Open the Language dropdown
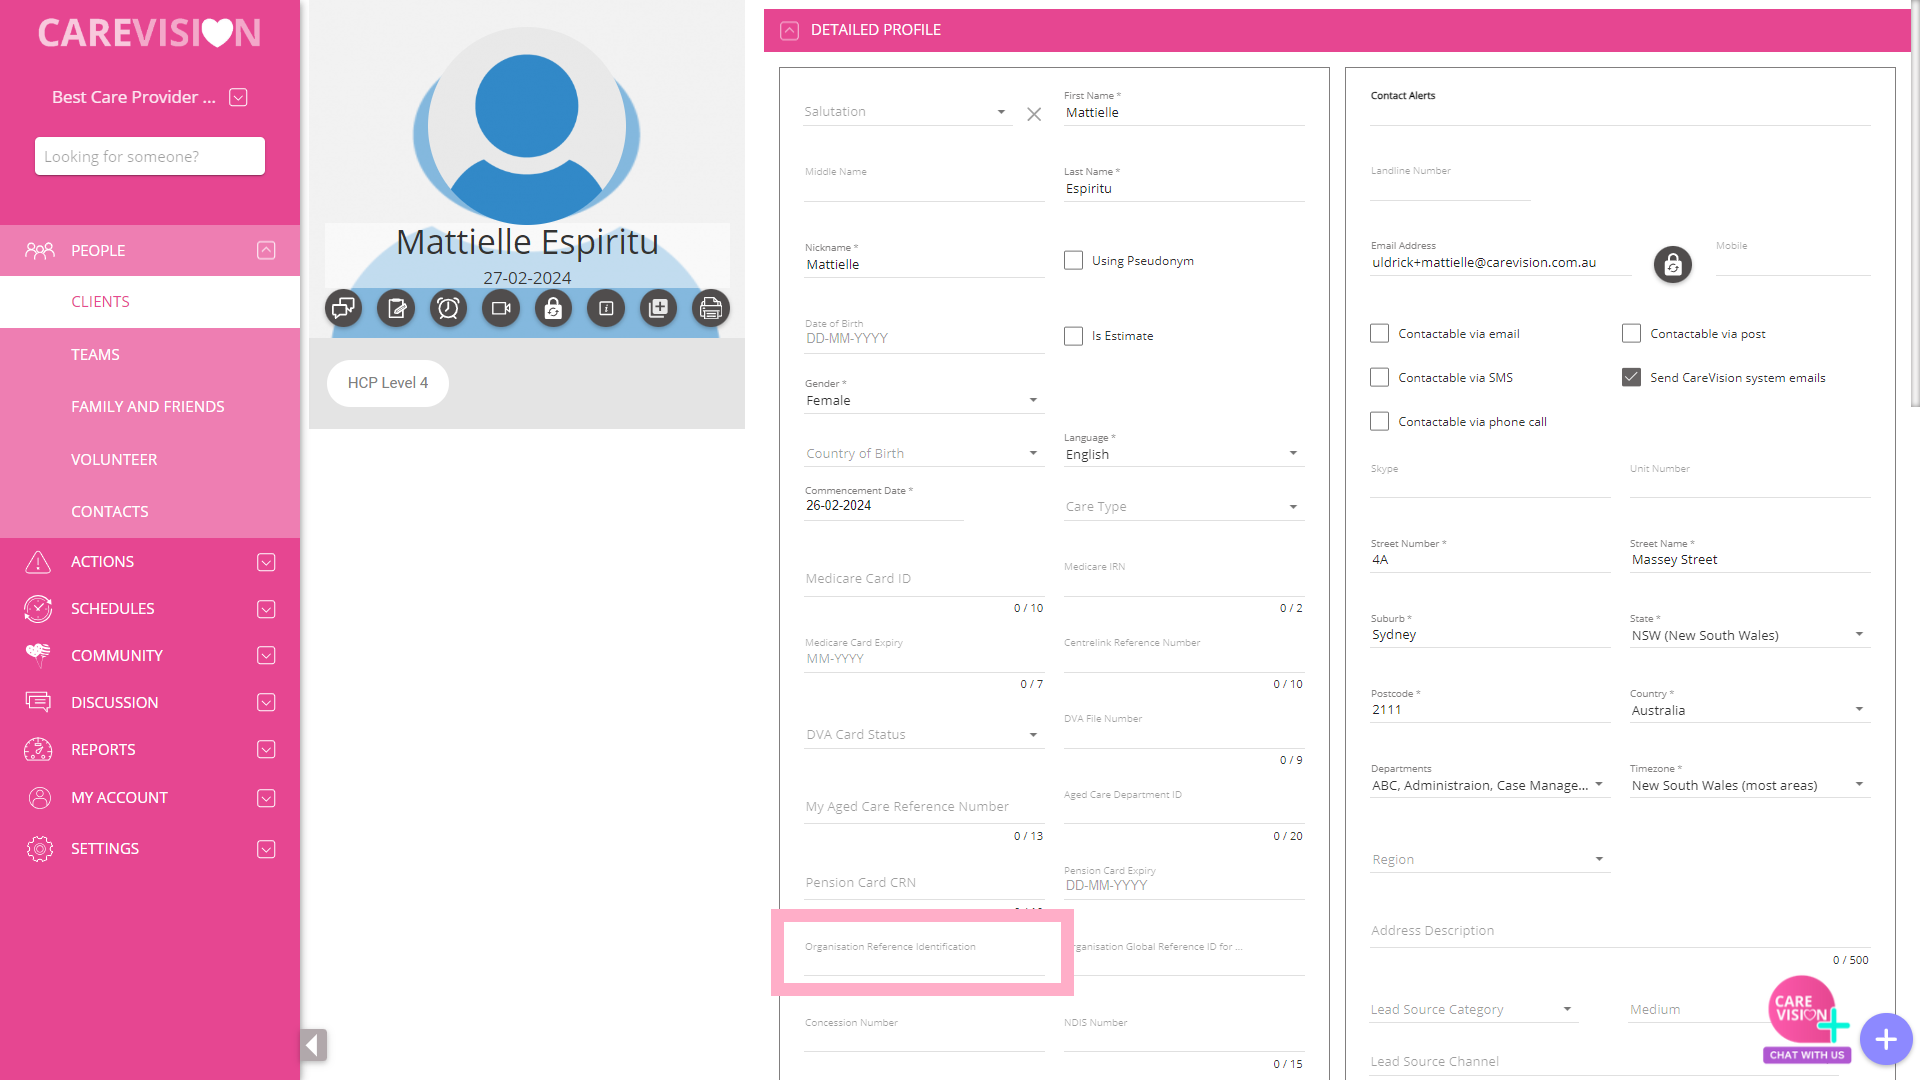This screenshot has width=1920, height=1080. [1184, 454]
